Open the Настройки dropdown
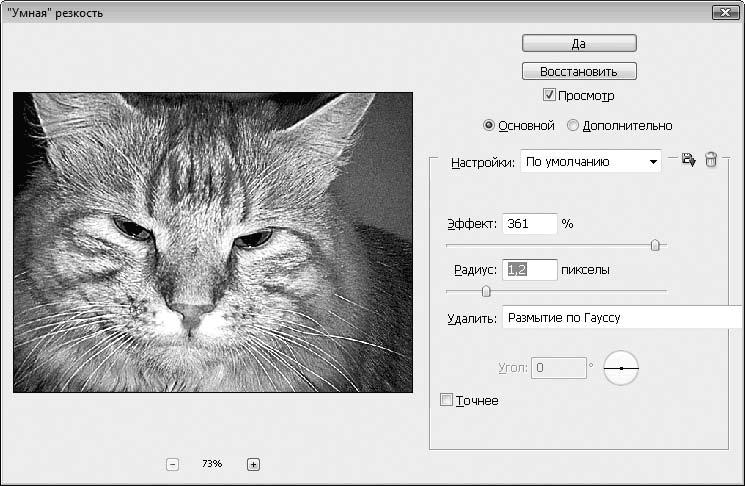Screen dimensions: 745x486 click(591, 162)
